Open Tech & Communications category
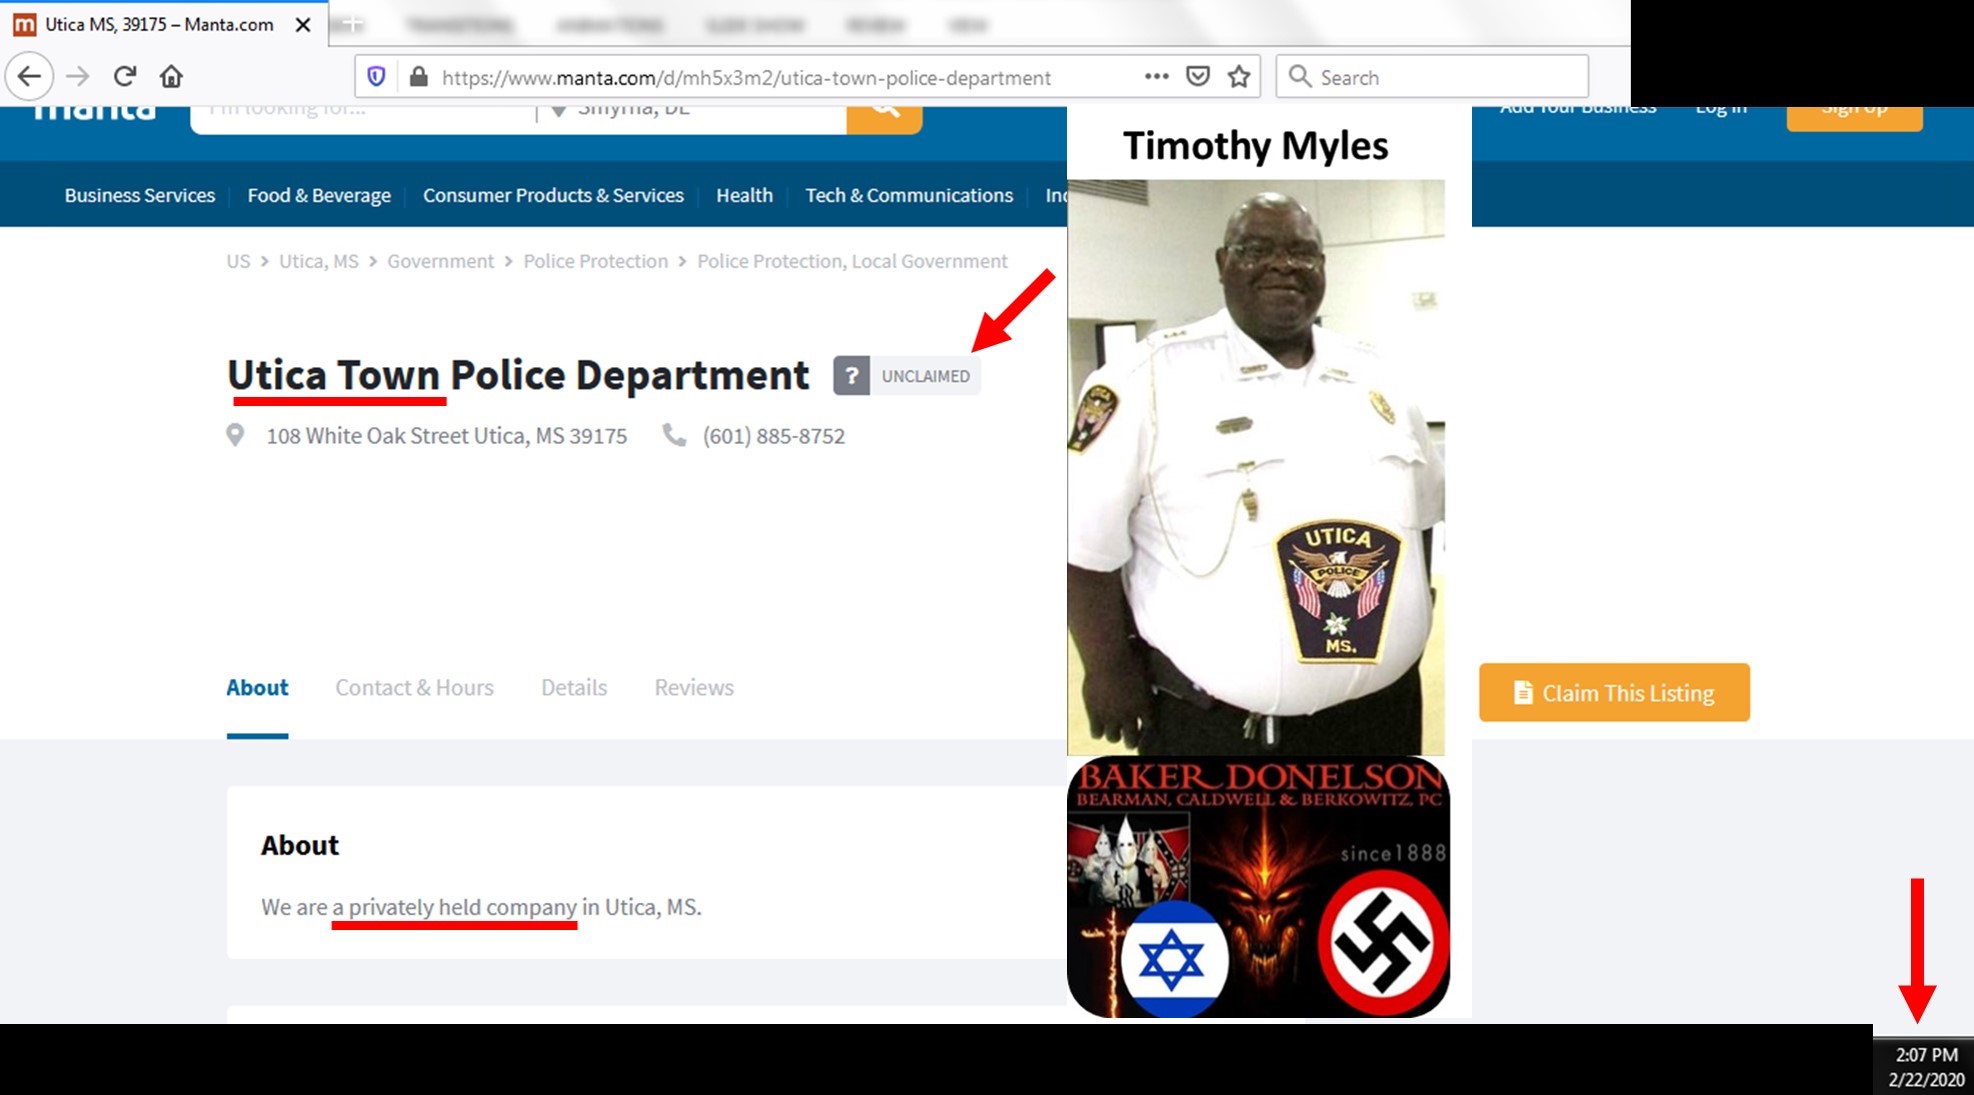1974x1095 pixels. 909,195
